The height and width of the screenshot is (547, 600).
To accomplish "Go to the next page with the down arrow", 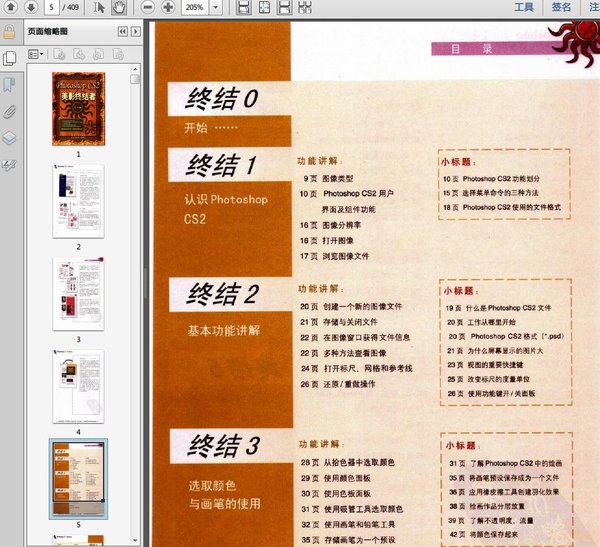I will [x=31, y=7].
